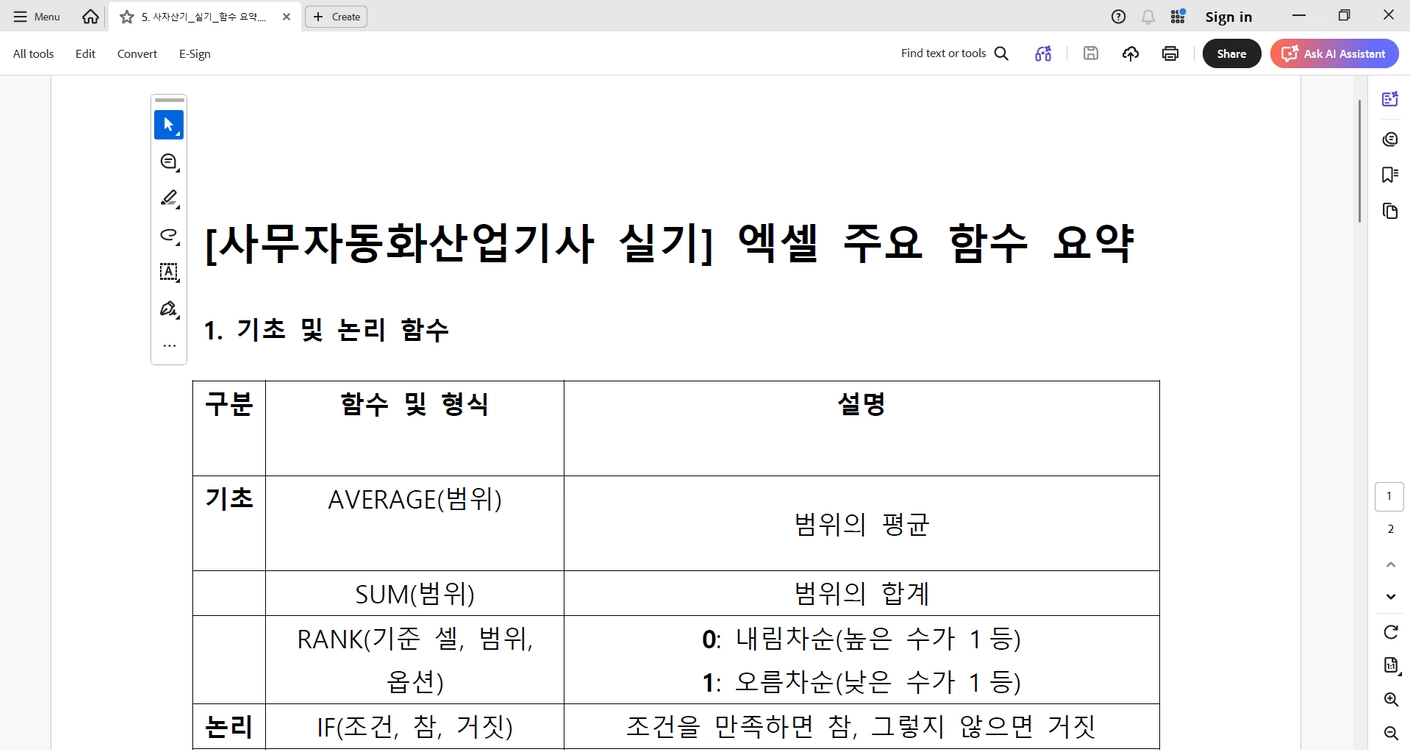Choose the Select arrow tool
This screenshot has width=1410, height=750.
(x=169, y=125)
